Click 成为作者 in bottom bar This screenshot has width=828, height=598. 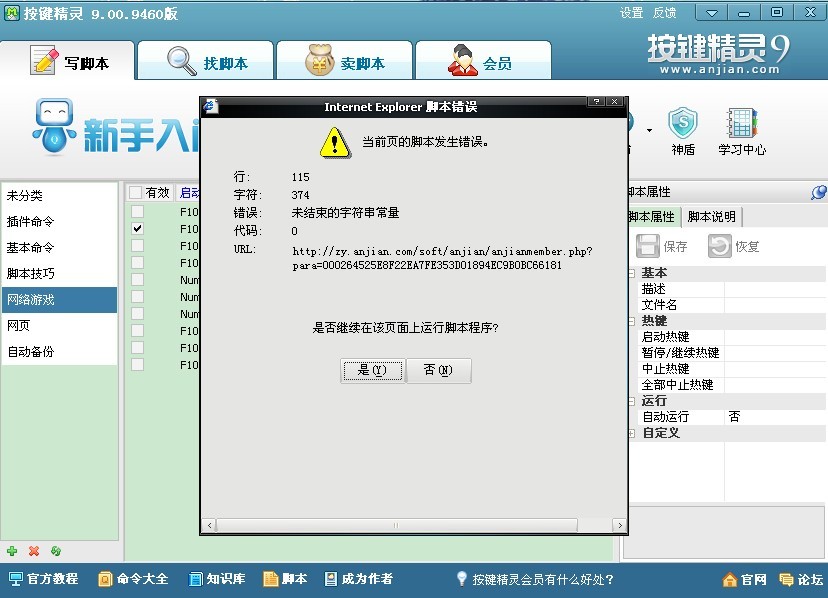click(x=359, y=579)
